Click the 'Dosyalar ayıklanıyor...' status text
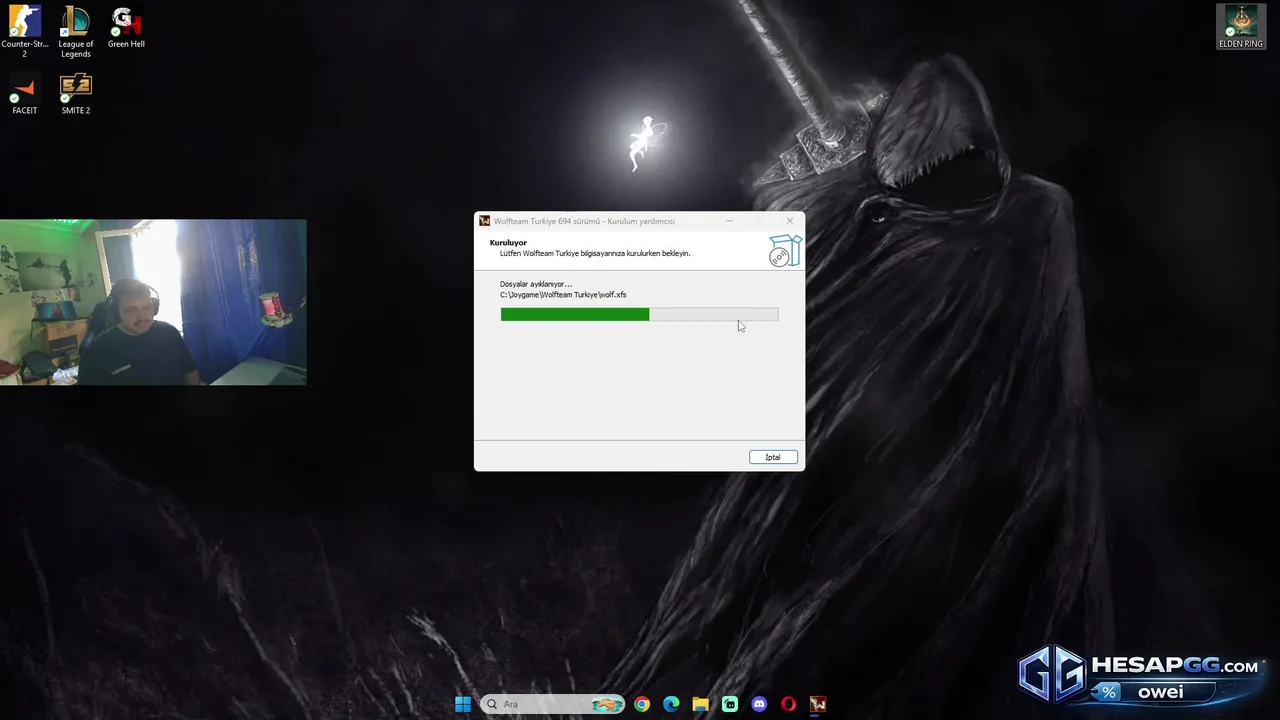This screenshot has width=1280, height=720. [x=536, y=284]
